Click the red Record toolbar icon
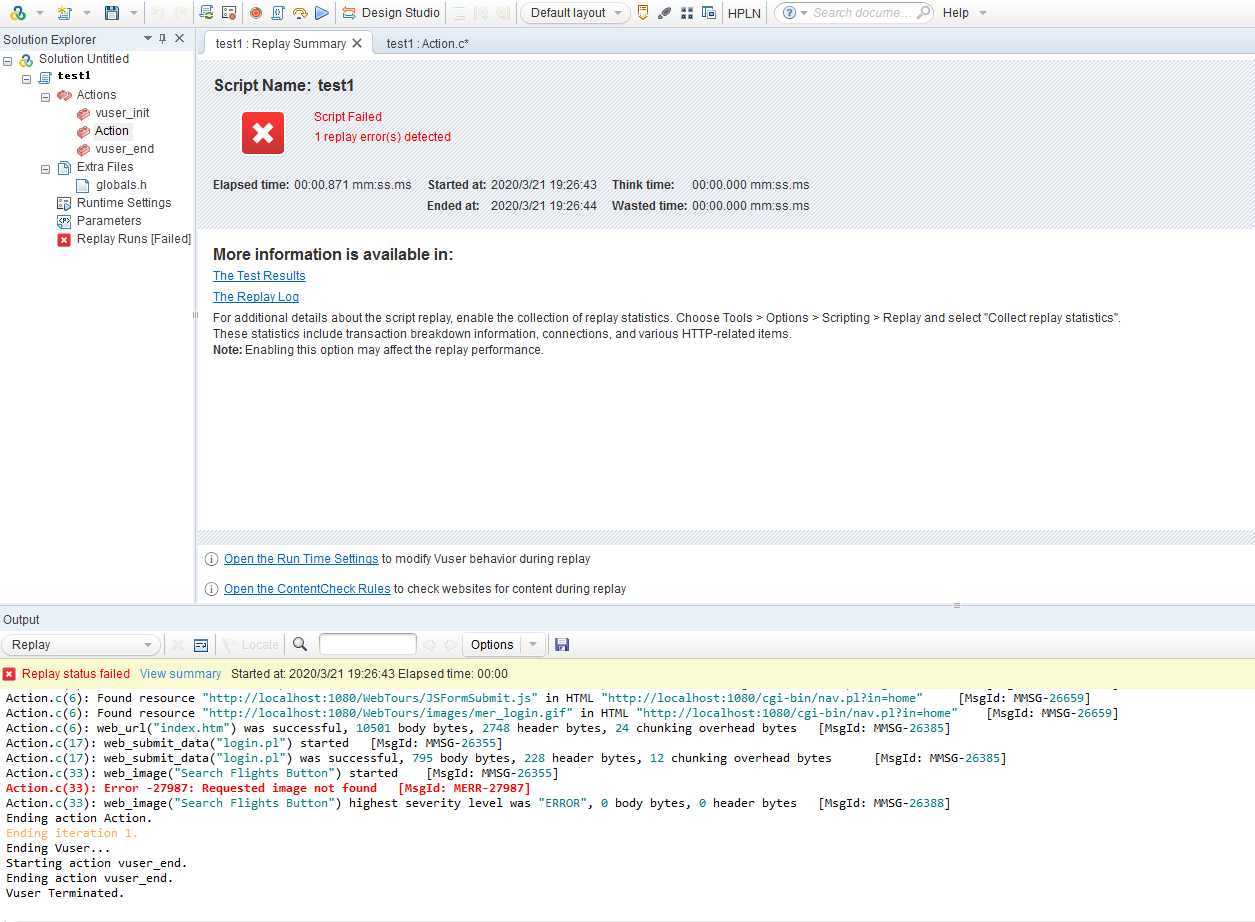 pos(255,13)
